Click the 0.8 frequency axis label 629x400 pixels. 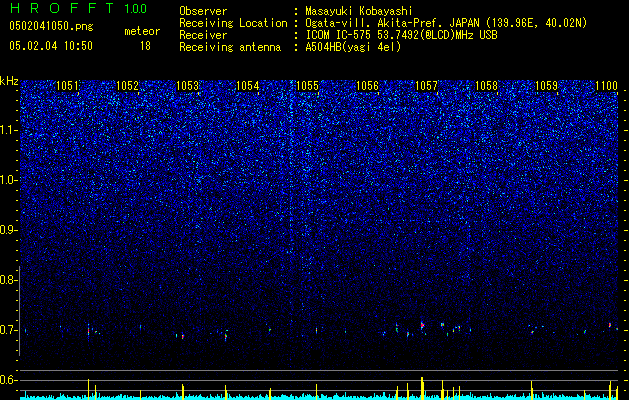click(x=8, y=280)
